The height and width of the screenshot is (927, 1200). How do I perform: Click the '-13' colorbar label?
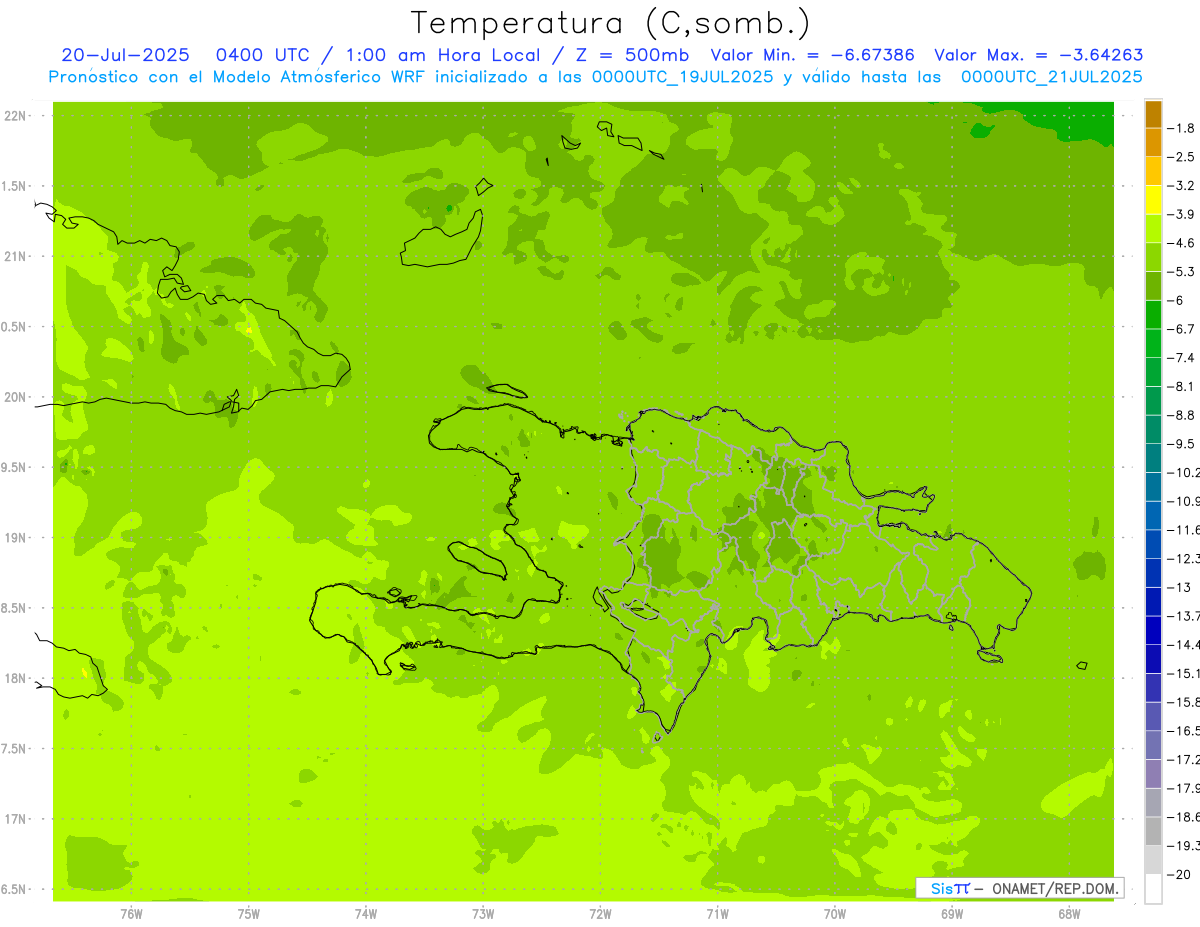[1178, 588]
